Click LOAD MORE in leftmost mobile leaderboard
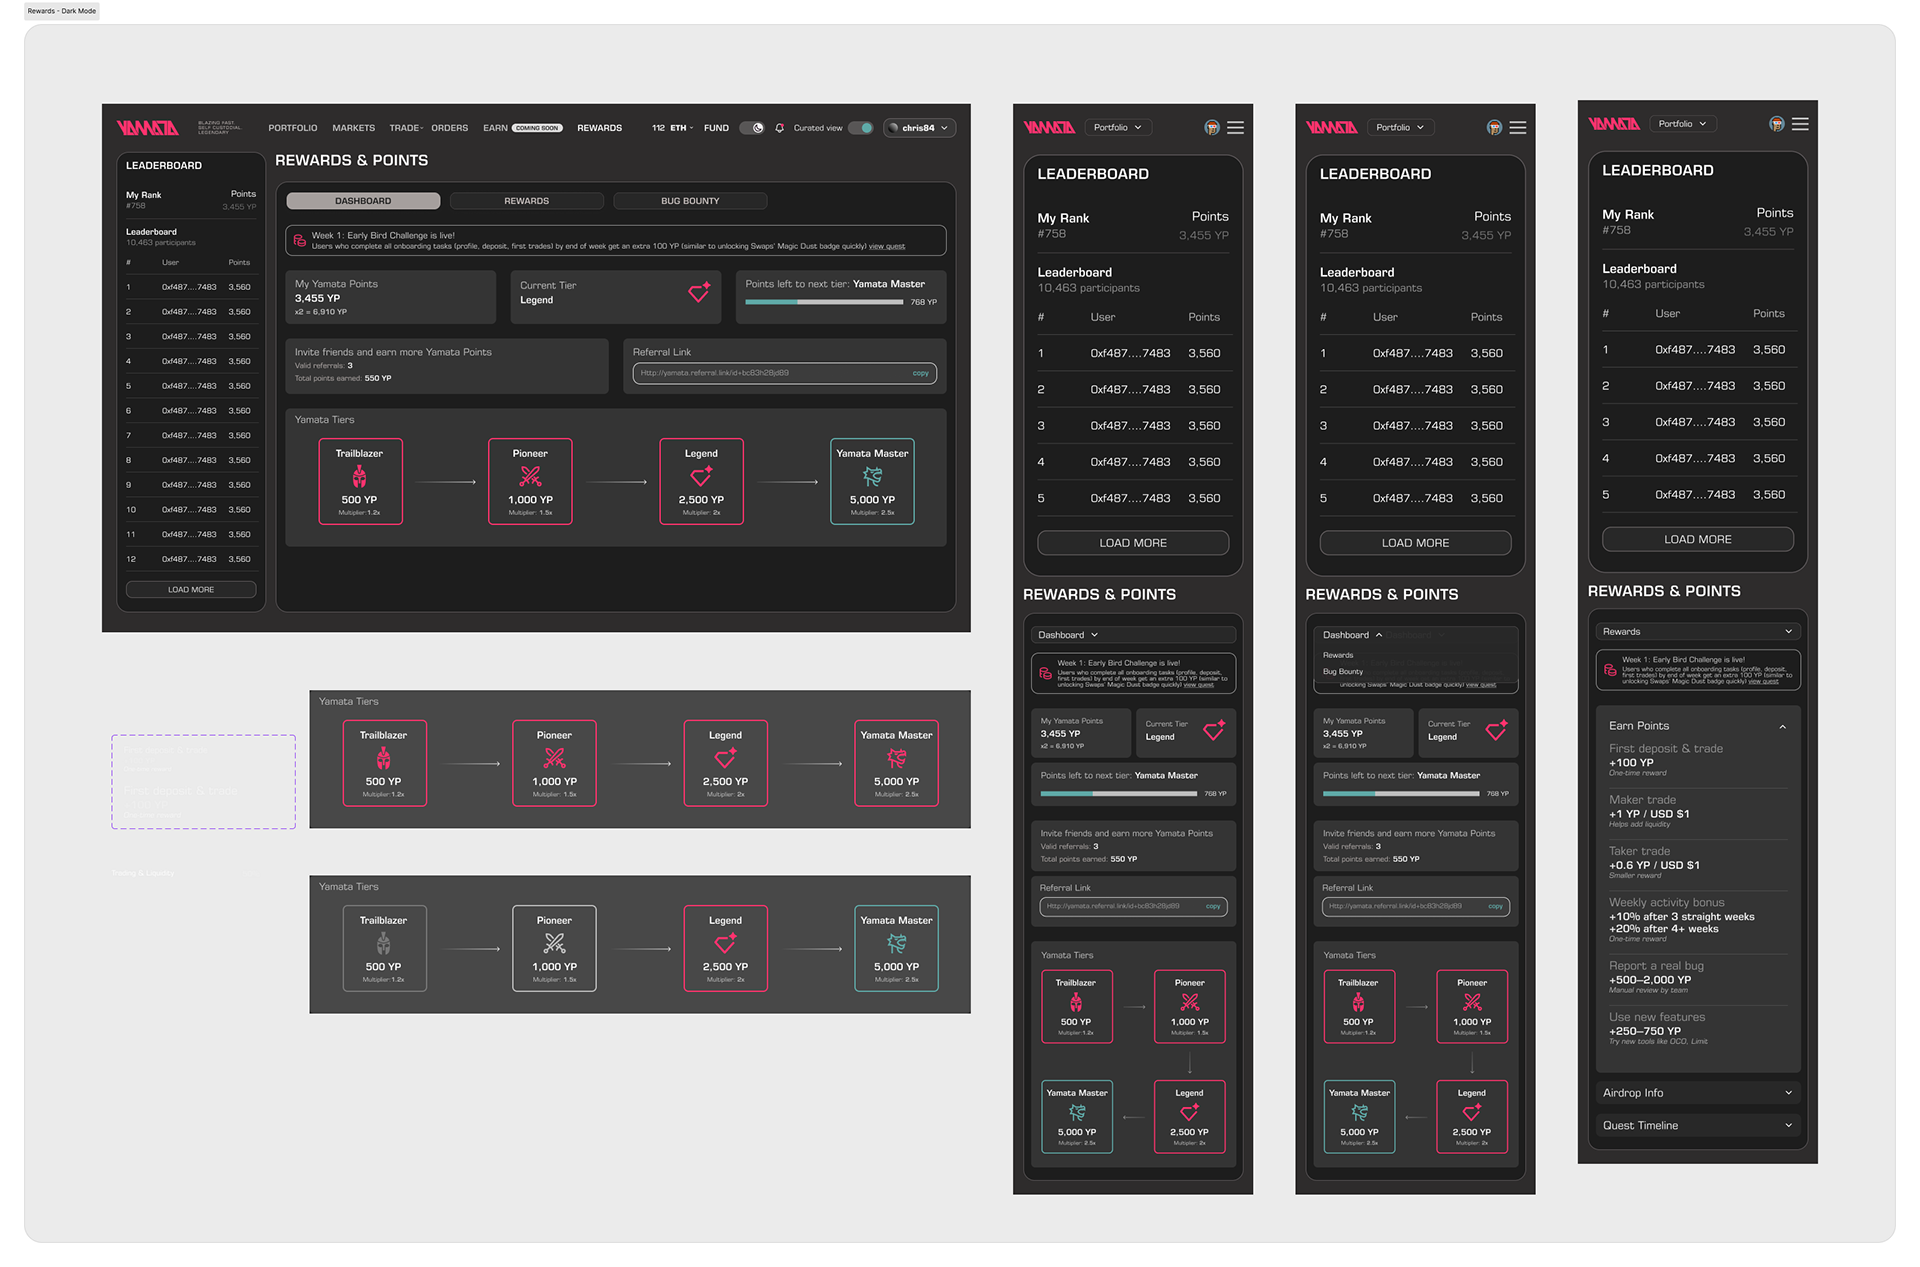Image resolution: width=1920 pixels, height=1267 pixels. tap(1133, 543)
